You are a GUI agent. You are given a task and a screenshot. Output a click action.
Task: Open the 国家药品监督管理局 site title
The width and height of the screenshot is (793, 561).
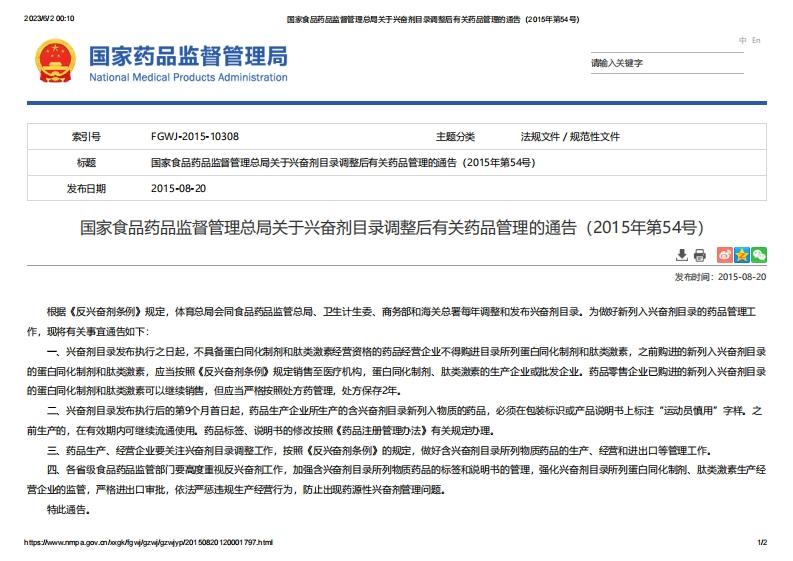(x=188, y=54)
